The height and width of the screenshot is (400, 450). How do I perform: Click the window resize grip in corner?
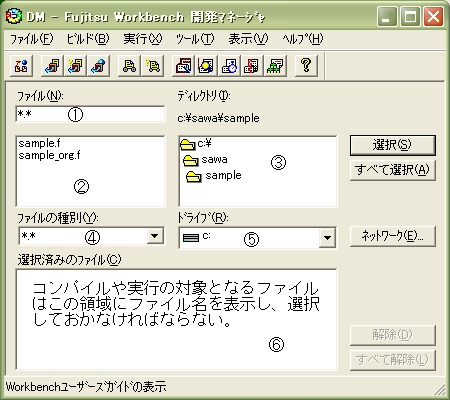tap(440, 389)
